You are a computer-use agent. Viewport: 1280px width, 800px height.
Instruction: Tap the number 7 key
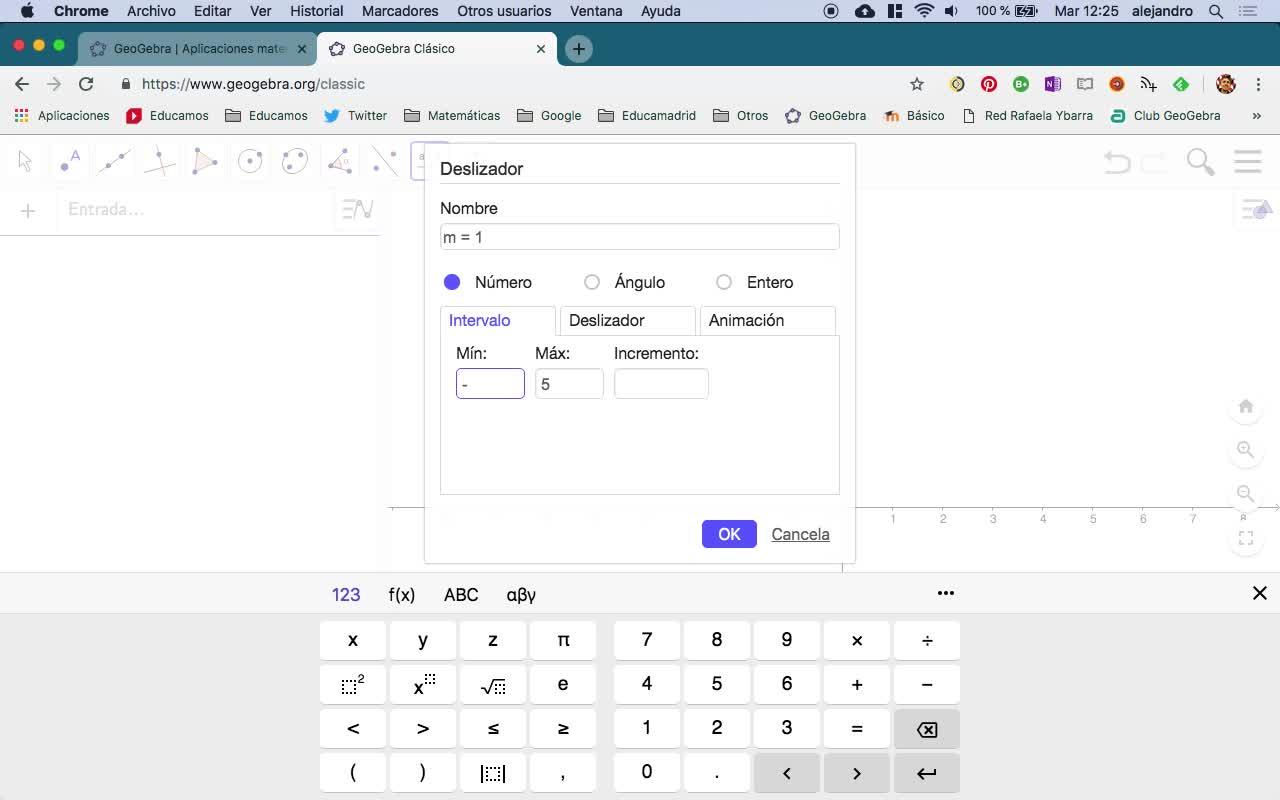tap(647, 640)
